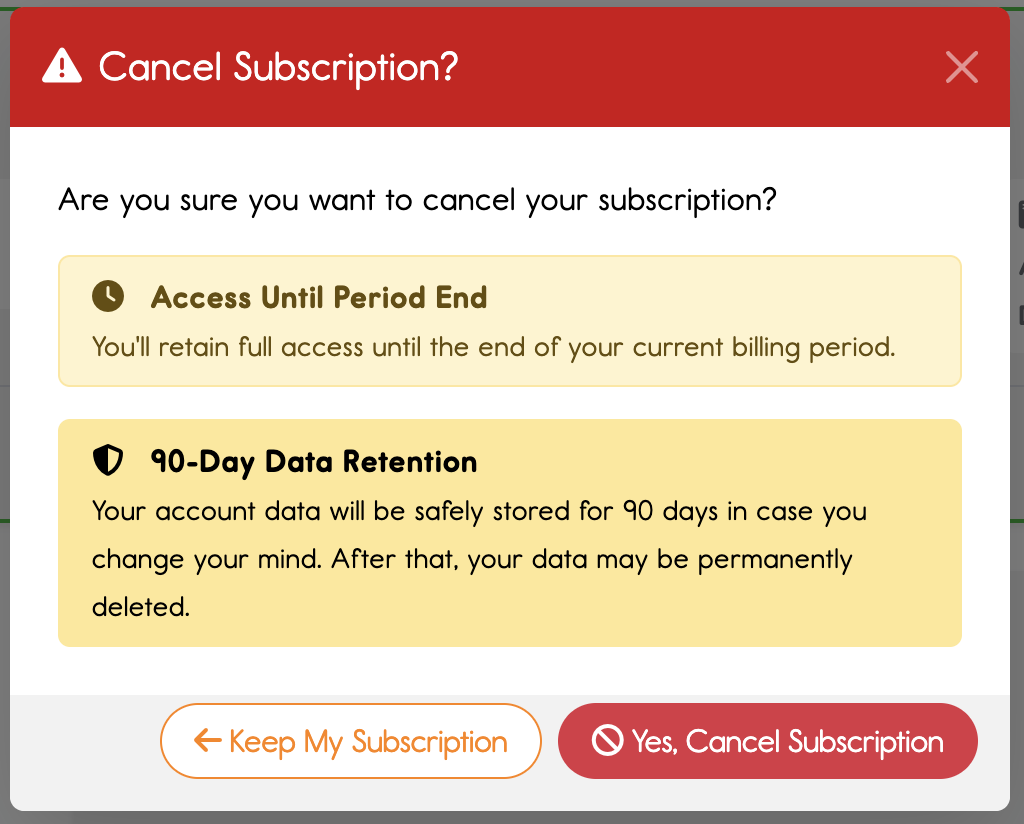The image size is (1024, 824).
Task: Click the confirmation question text
Action: [417, 199]
